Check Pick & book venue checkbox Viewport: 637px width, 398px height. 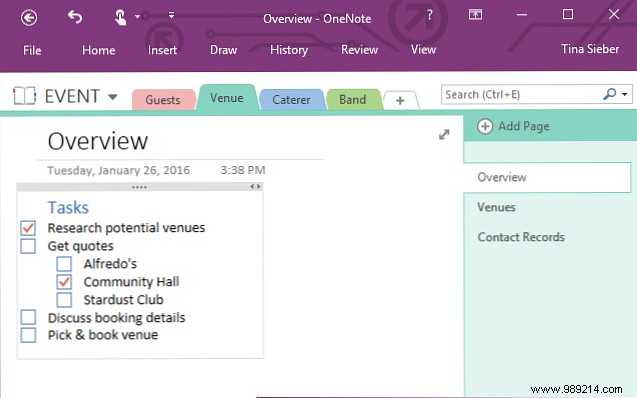tap(28, 335)
